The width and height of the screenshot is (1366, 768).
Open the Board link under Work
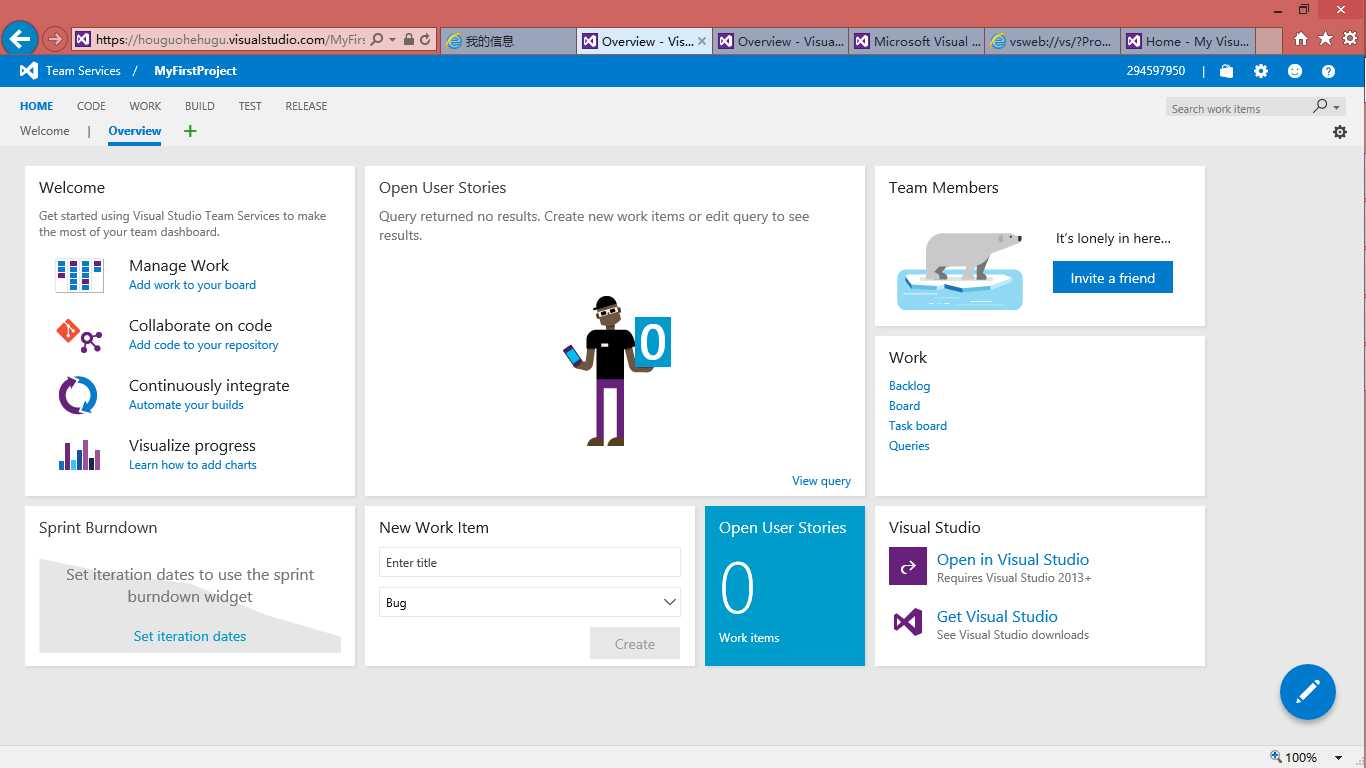pyautogui.click(x=904, y=406)
